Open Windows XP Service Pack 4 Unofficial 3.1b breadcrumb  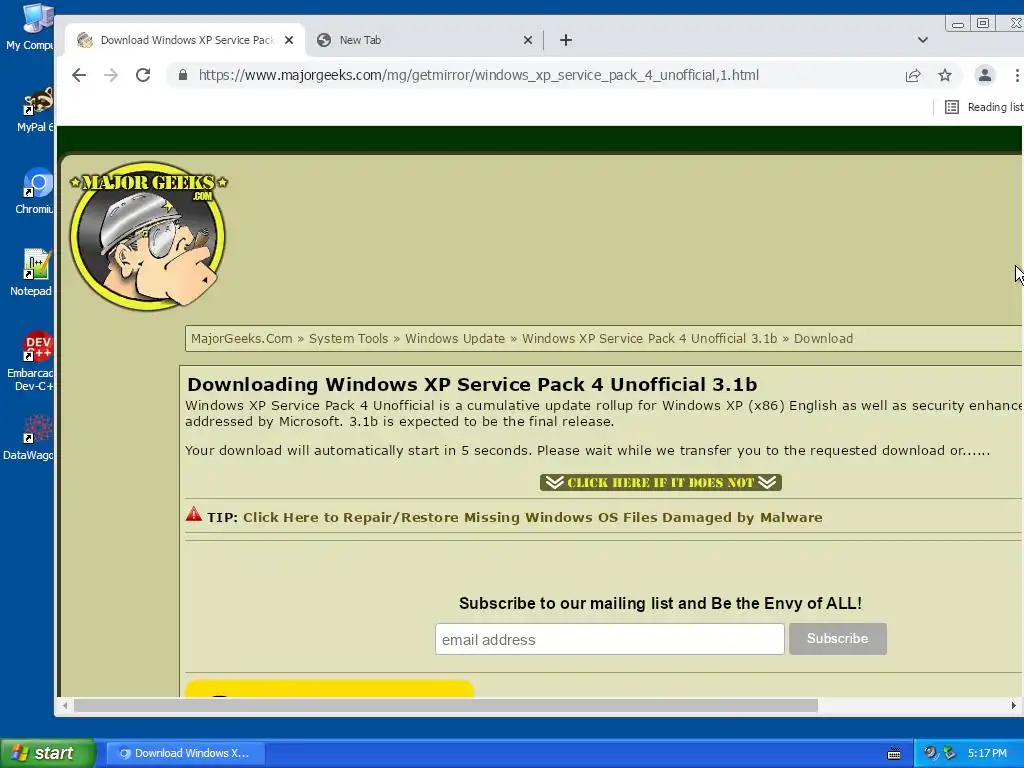click(649, 338)
